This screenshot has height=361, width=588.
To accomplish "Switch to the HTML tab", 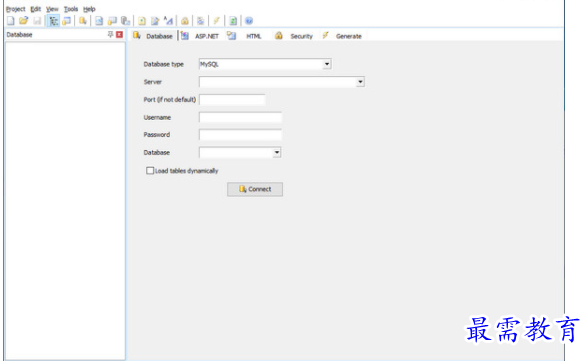I will pyautogui.click(x=244, y=36).
